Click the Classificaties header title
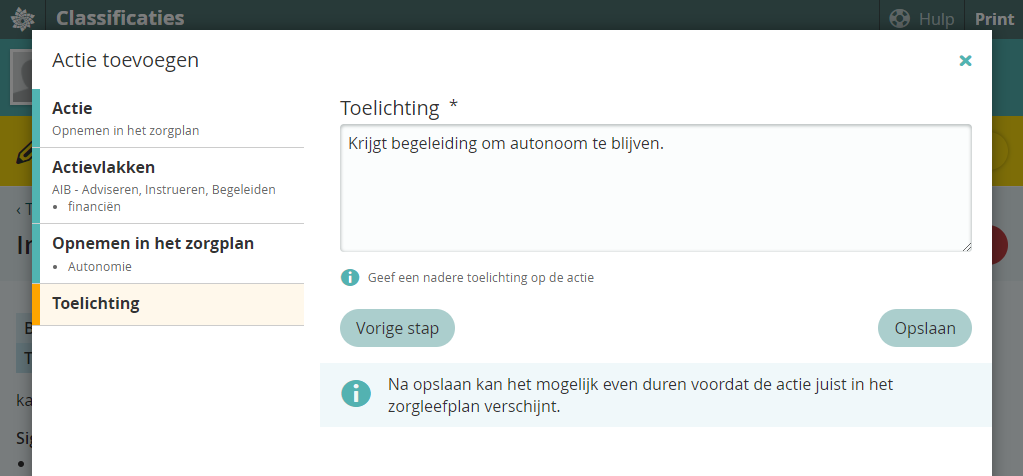1023x476 pixels. (x=120, y=18)
